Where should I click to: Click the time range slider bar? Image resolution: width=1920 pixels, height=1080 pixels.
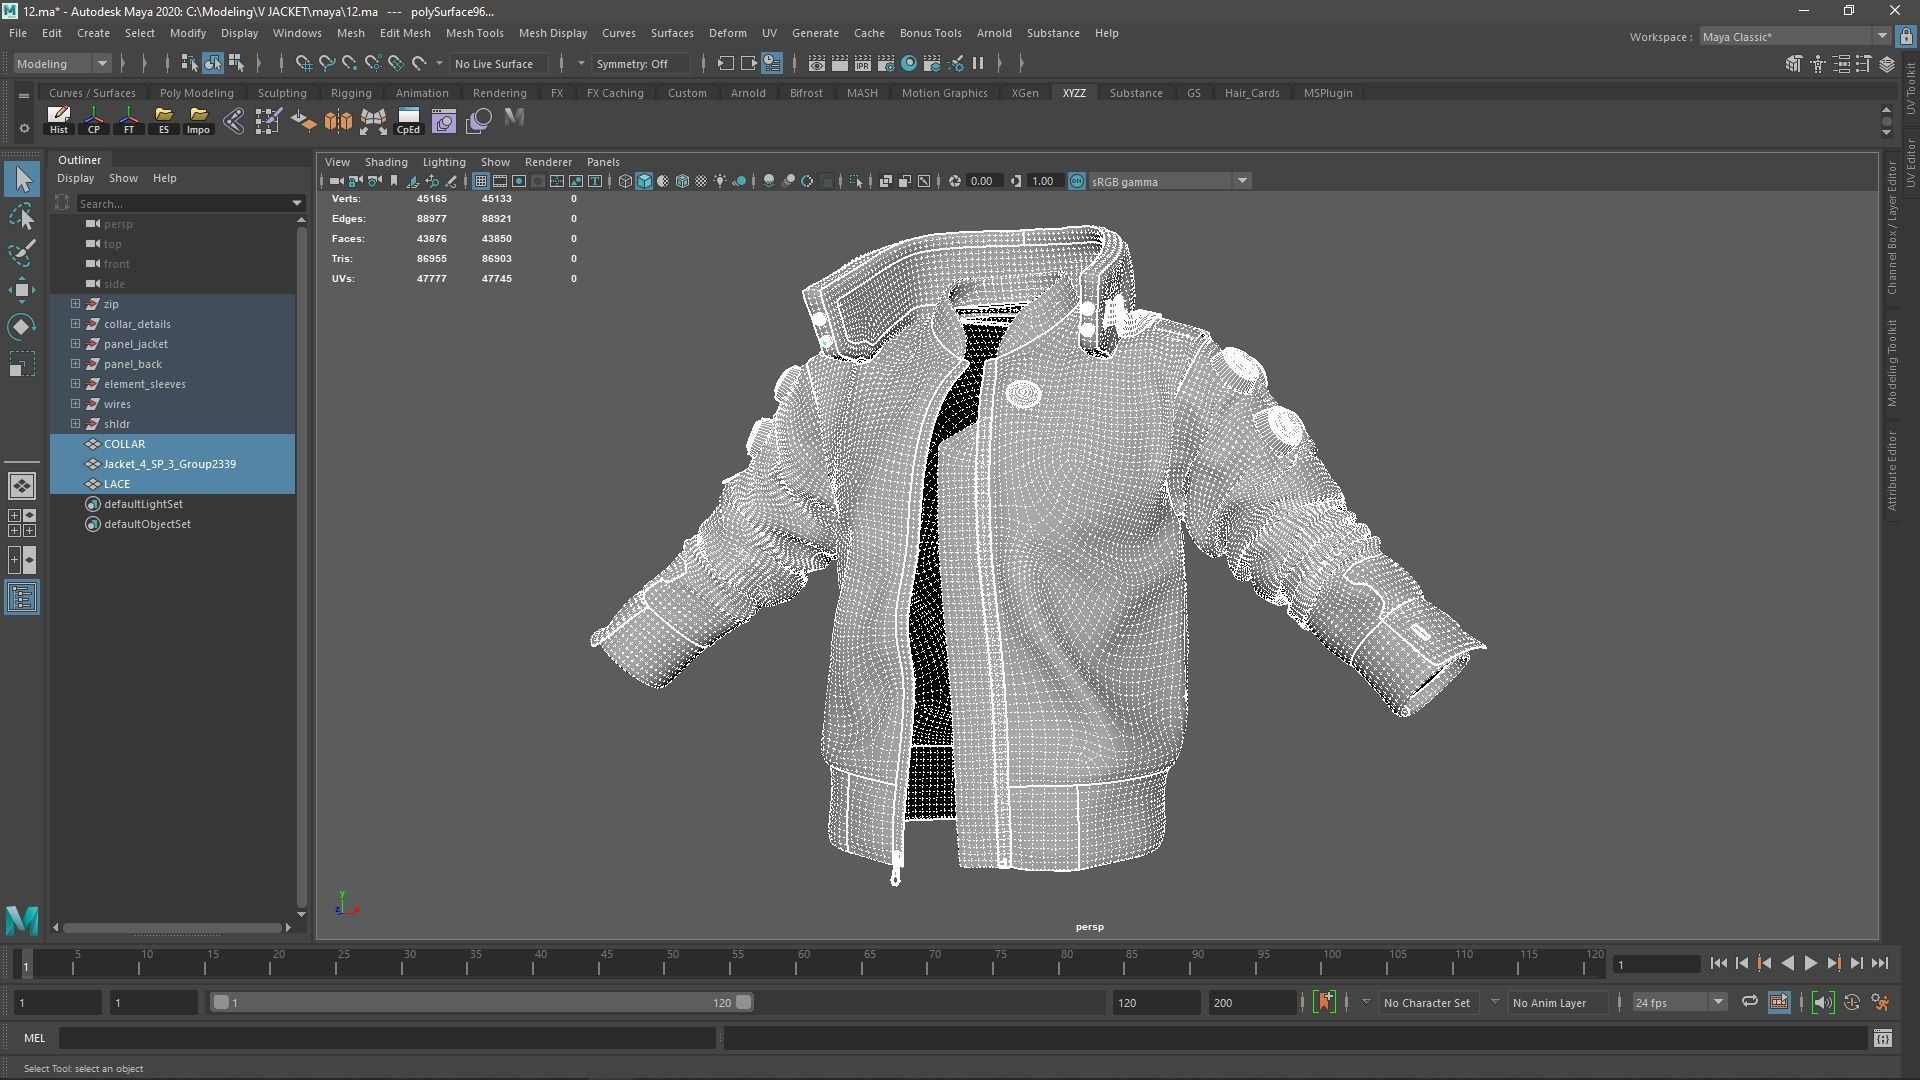pos(481,1002)
